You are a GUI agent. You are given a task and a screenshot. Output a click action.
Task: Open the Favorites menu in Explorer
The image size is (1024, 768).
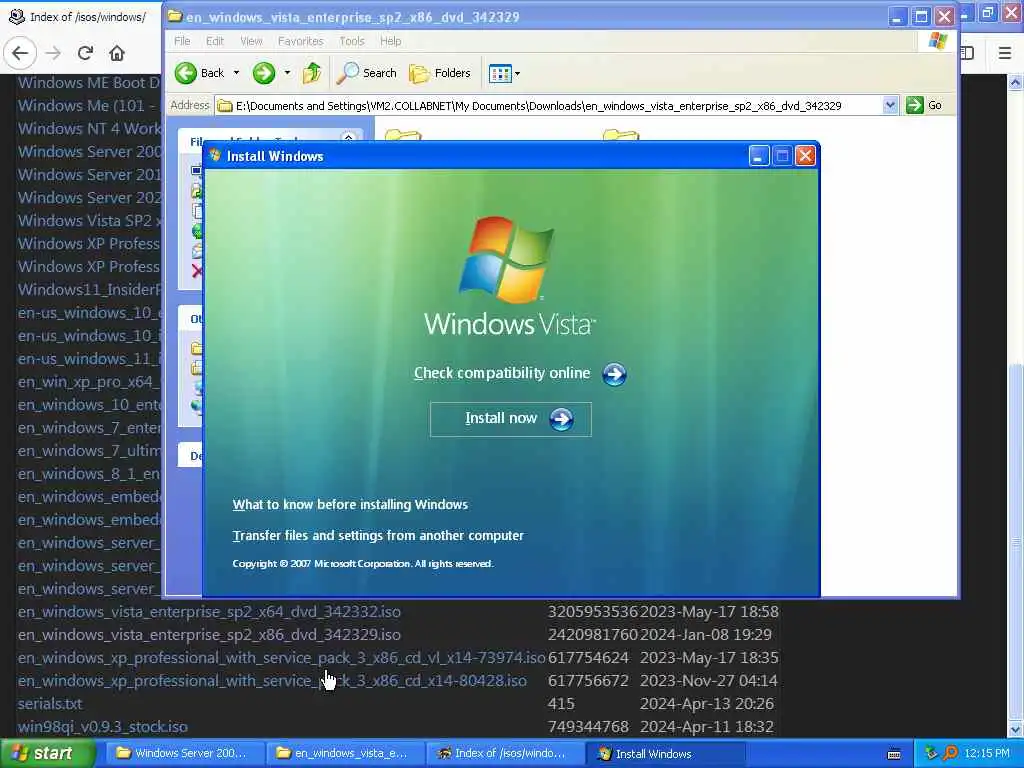[300, 41]
